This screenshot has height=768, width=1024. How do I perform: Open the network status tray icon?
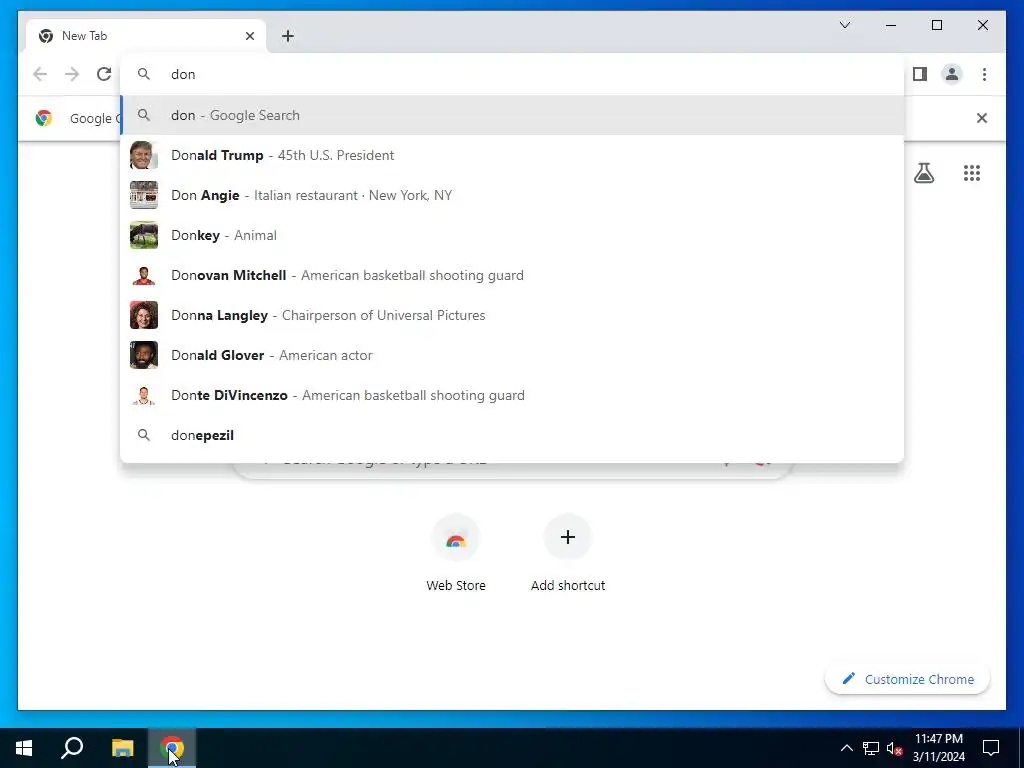click(871, 748)
